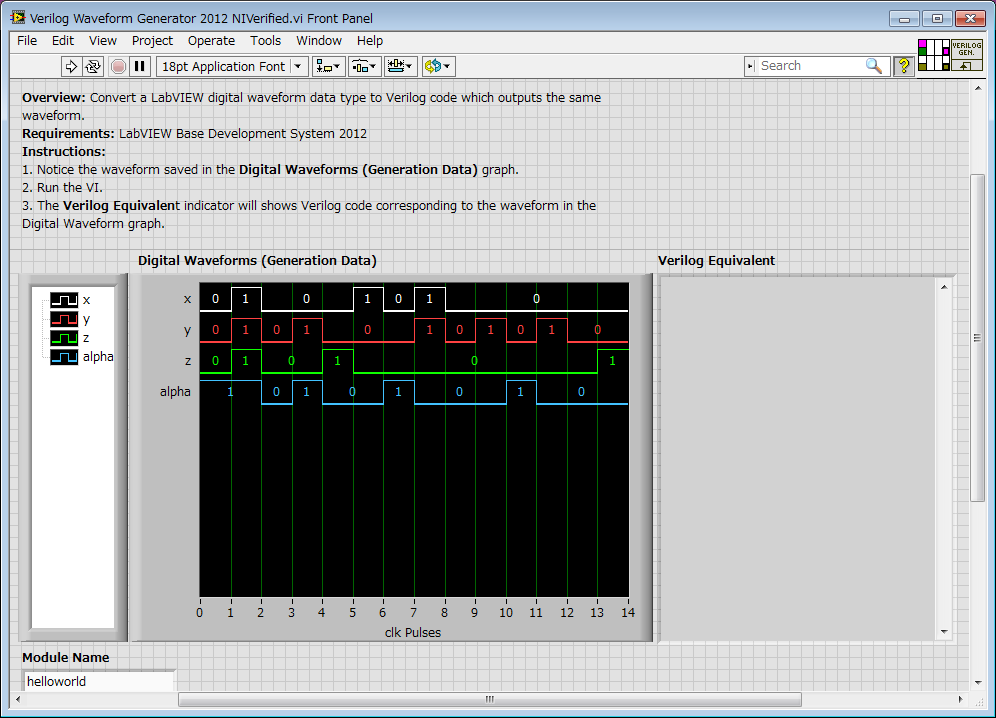The image size is (996, 718).
Task: Click the search magnifying glass icon
Action: point(874,66)
